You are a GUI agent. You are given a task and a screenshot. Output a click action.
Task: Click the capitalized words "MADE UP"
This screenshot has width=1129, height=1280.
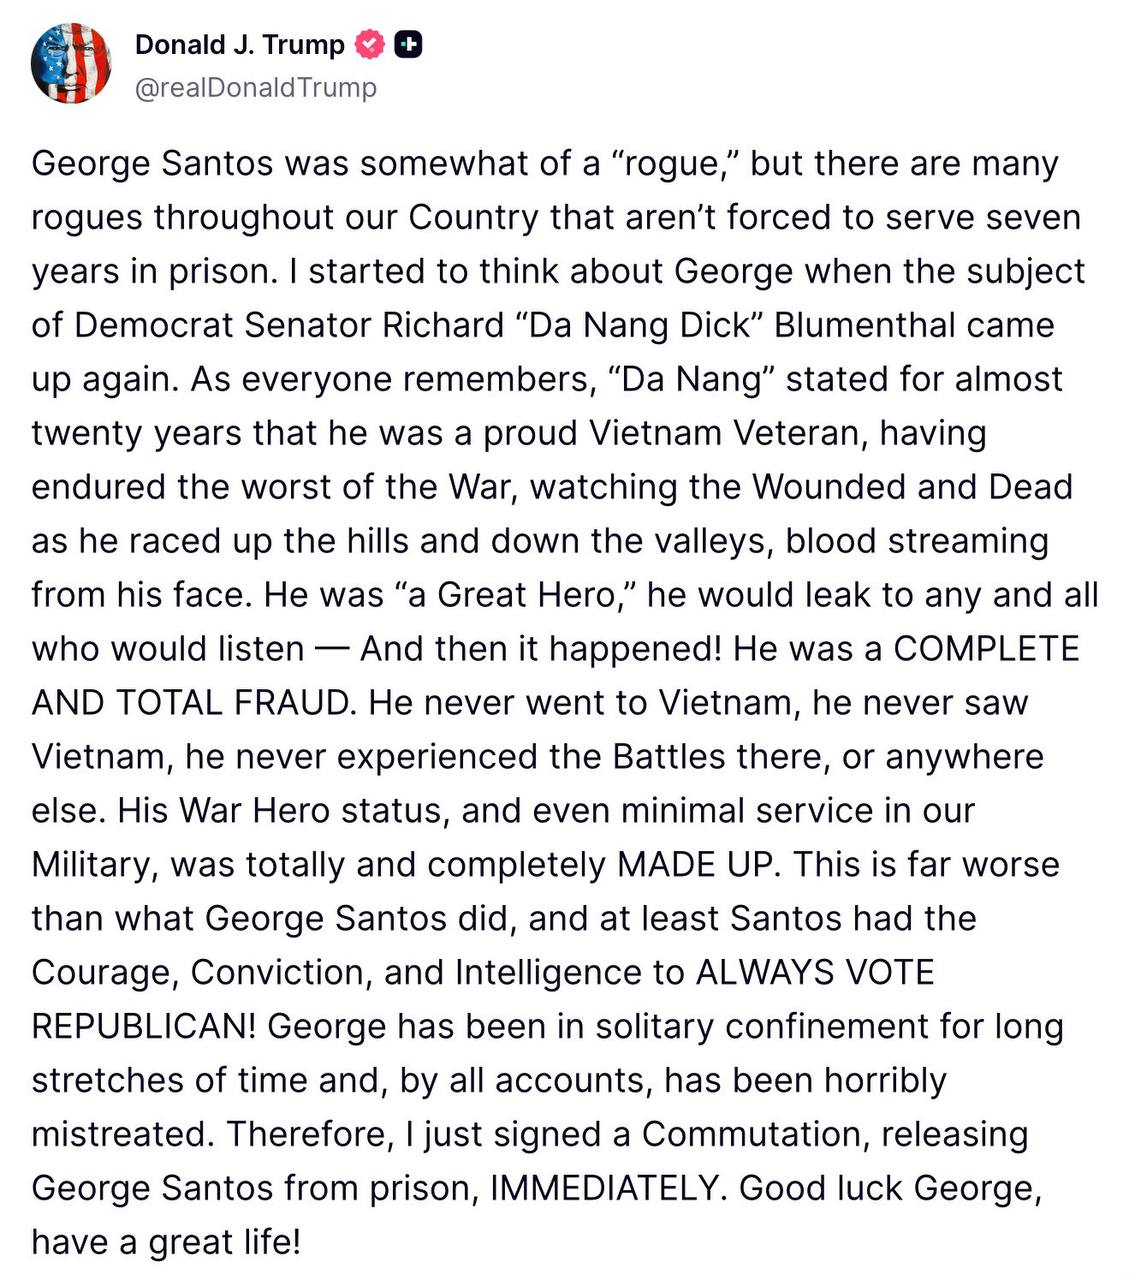(x=696, y=865)
